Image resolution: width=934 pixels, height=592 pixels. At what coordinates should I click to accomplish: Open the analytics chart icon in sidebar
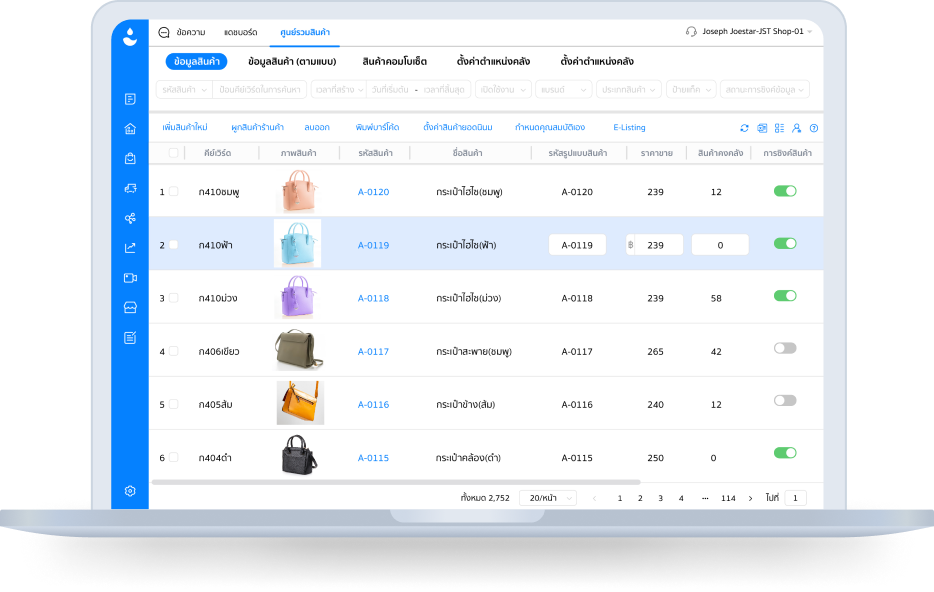coord(130,248)
